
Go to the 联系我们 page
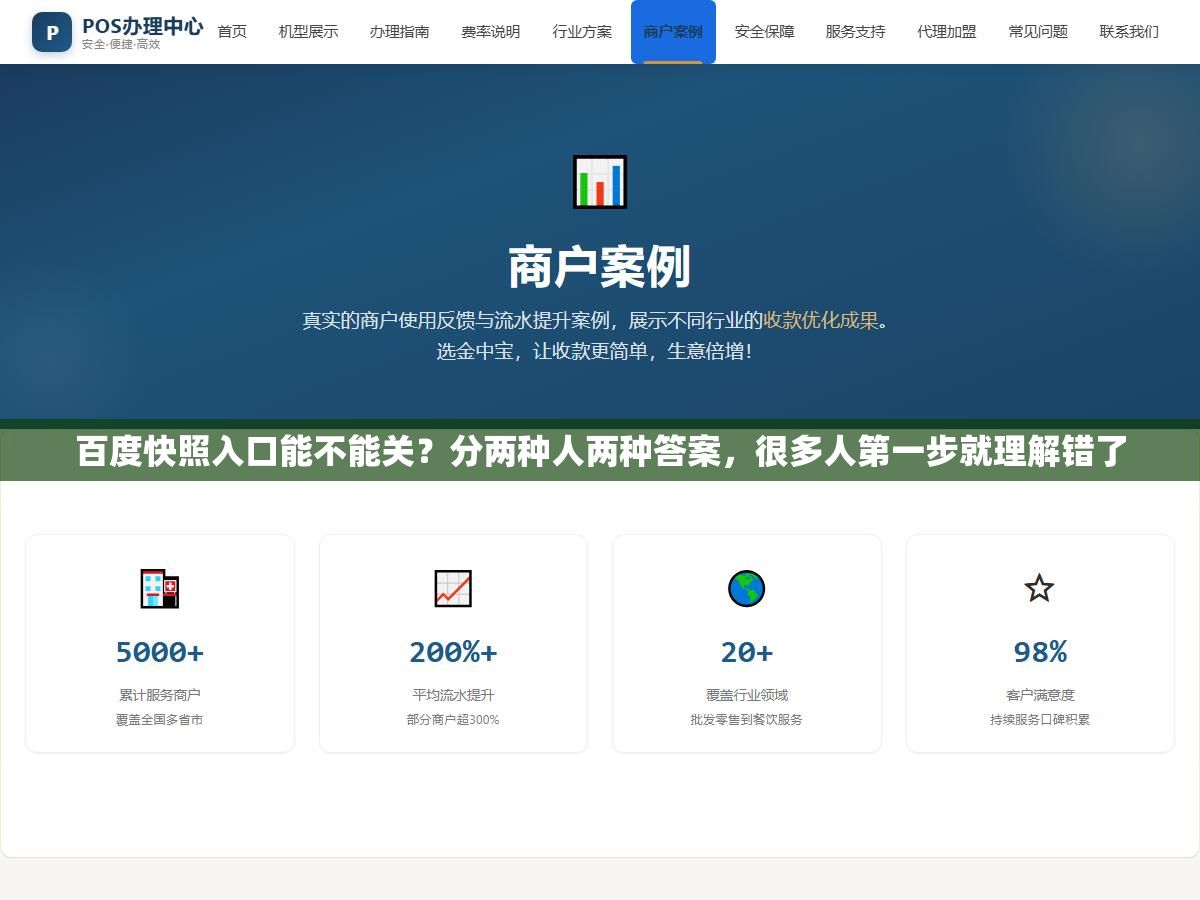click(1129, 32)
